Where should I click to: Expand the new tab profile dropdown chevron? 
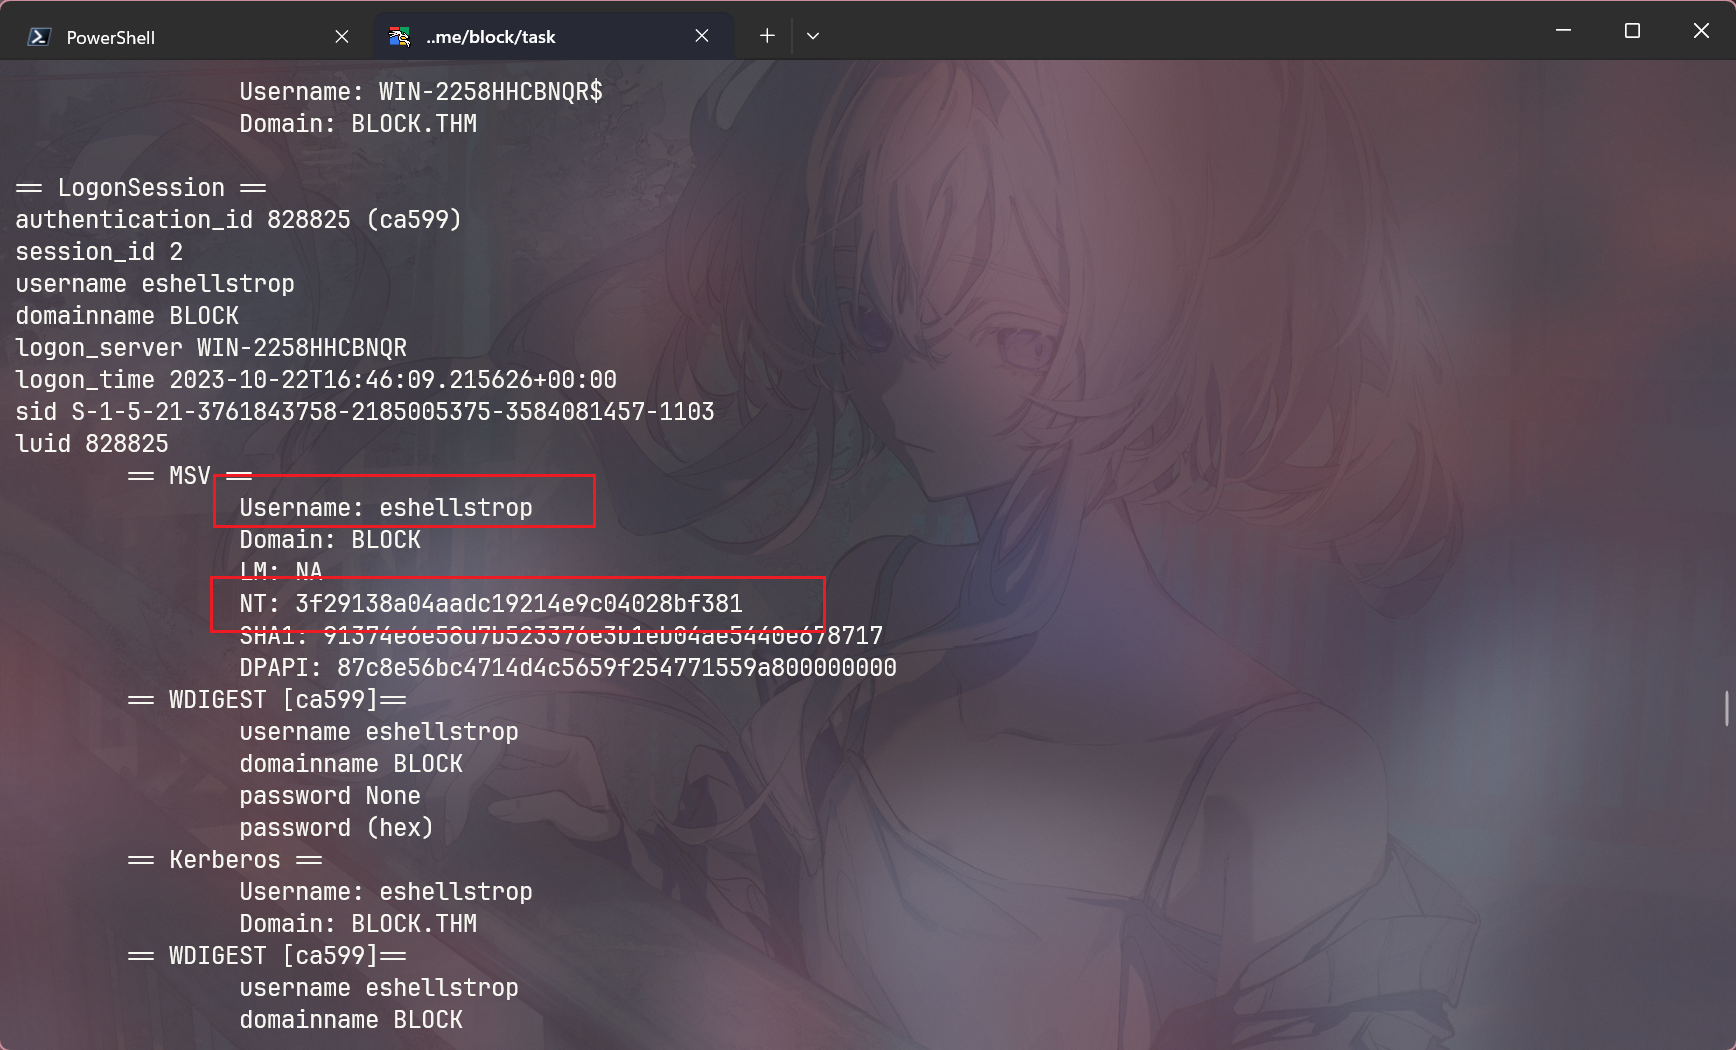click(x=813, y=36)
